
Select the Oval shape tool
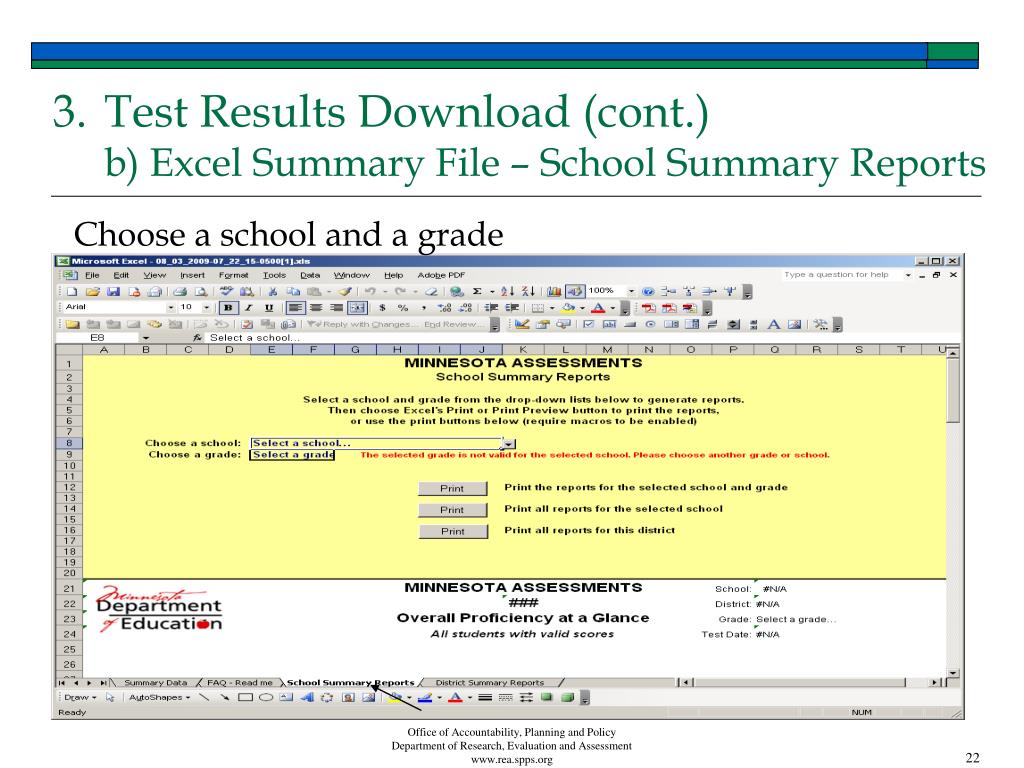(266, 697)
